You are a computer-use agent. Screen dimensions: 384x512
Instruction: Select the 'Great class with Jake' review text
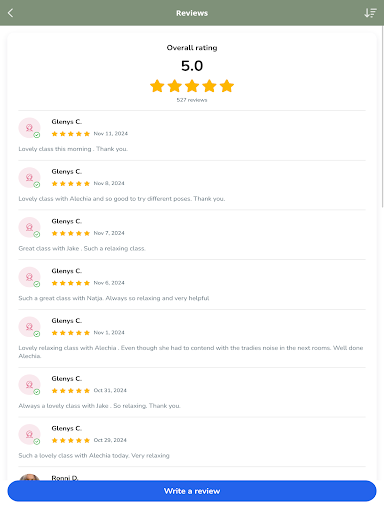[x=82, y=248]
